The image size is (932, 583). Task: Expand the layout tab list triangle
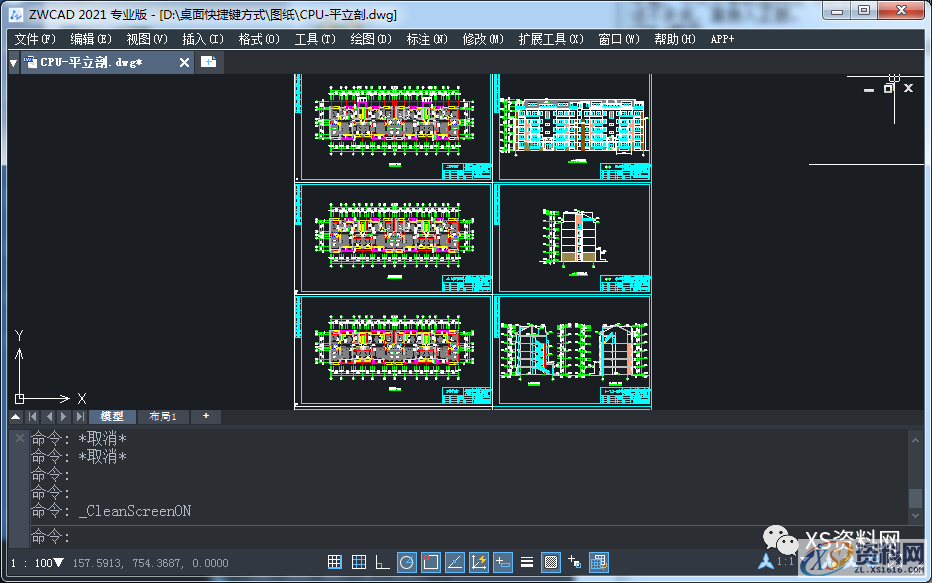coord(16,416)
